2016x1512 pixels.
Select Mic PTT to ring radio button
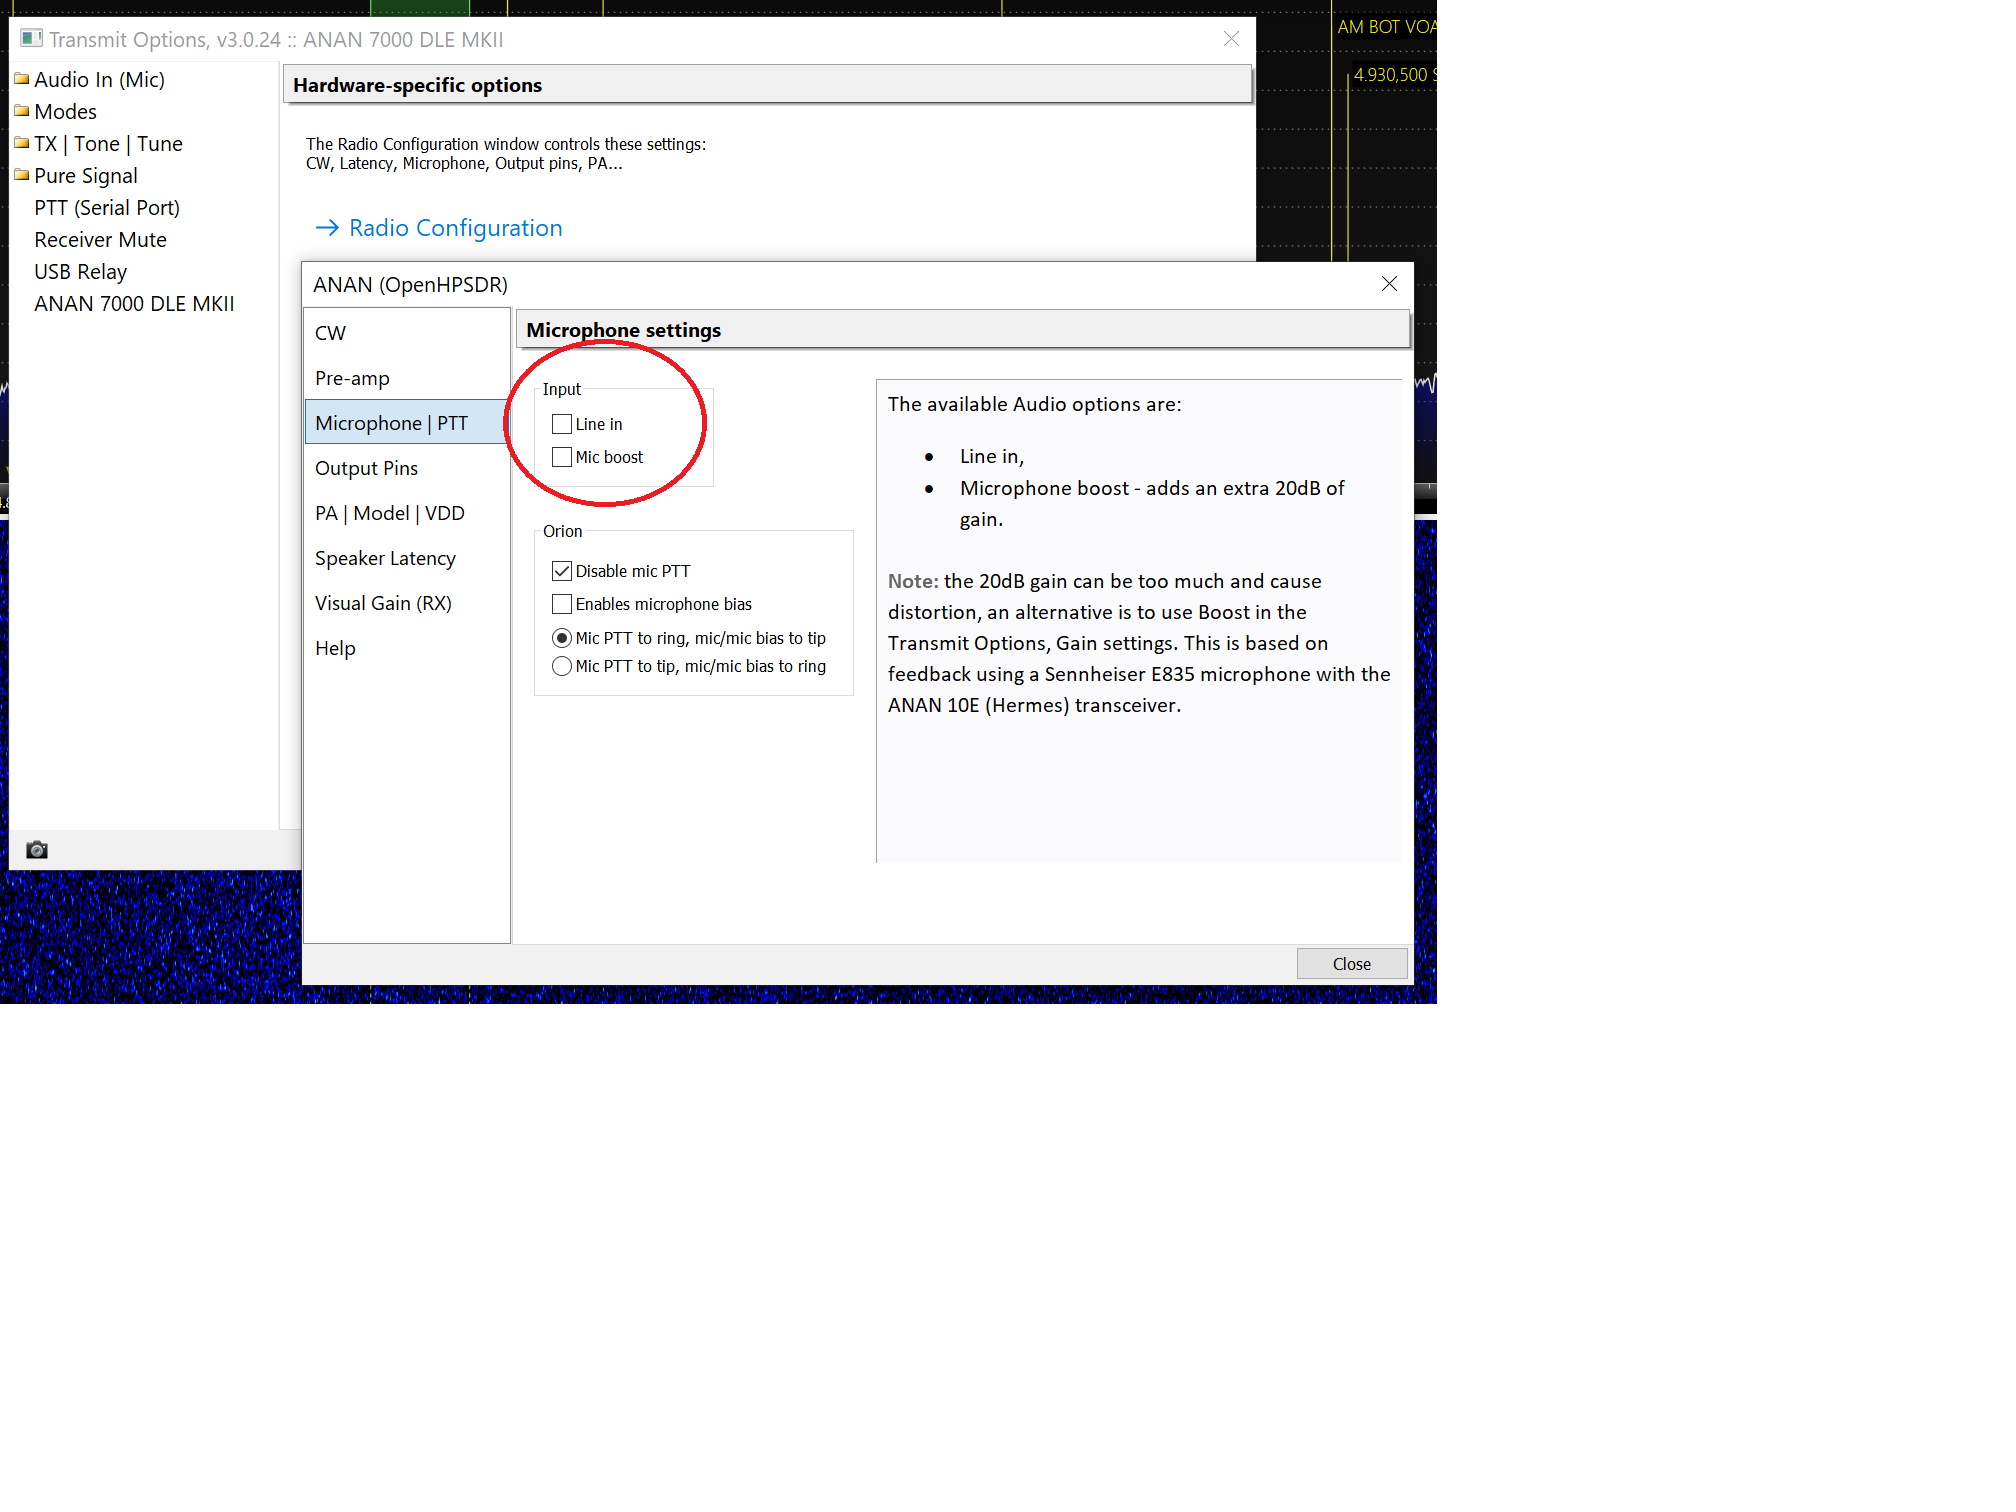point(562,638)
